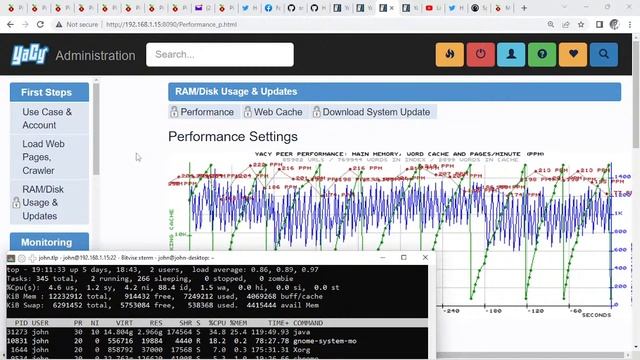Click the Xorg process row in terminal
Screen dimensions: 640x360
click(217, 350)
